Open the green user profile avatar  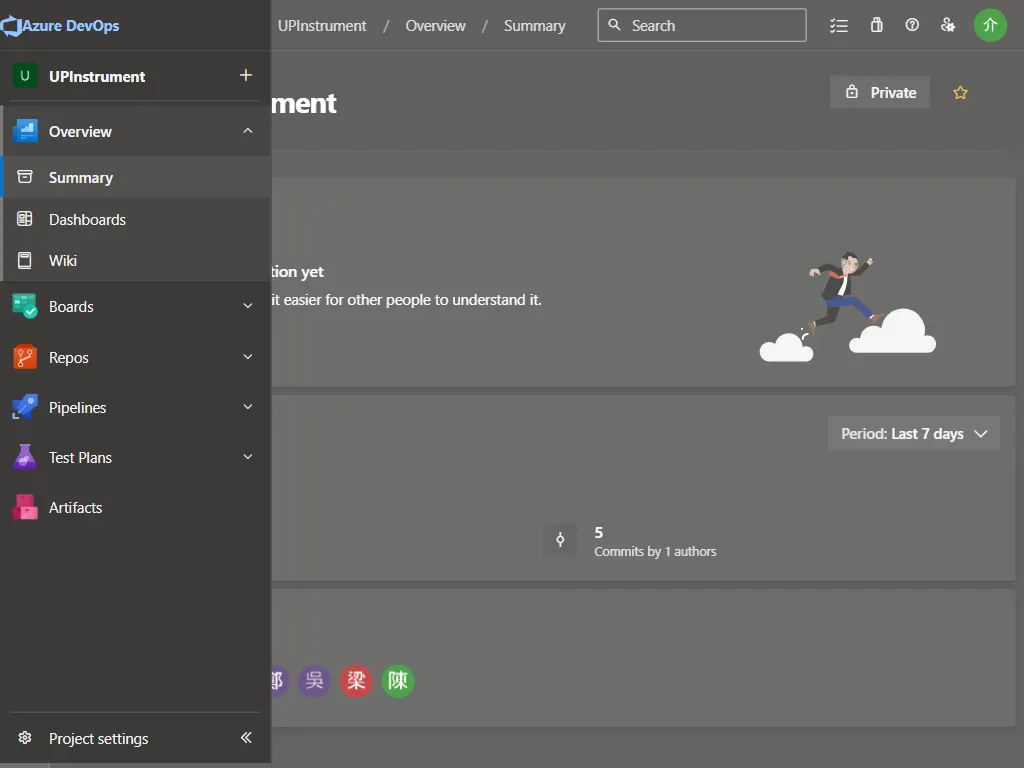pos(990,25)
